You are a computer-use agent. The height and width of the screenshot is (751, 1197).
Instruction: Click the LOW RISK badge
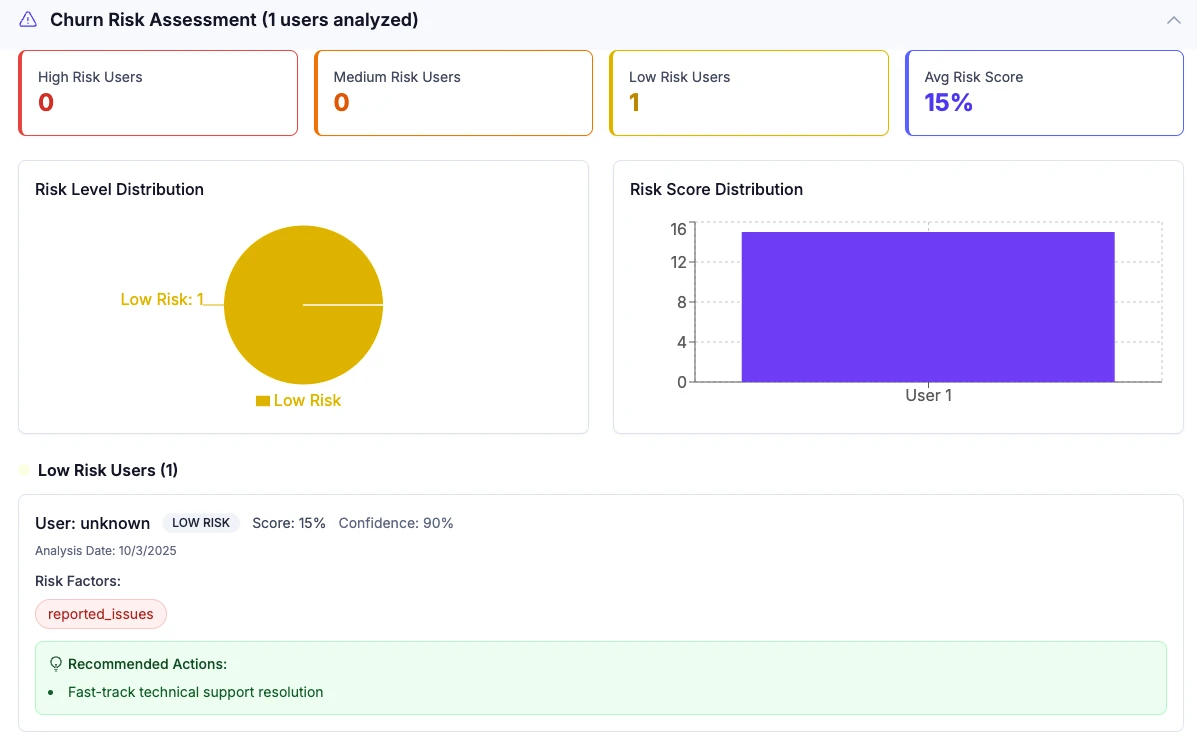[x=201, y=523]
